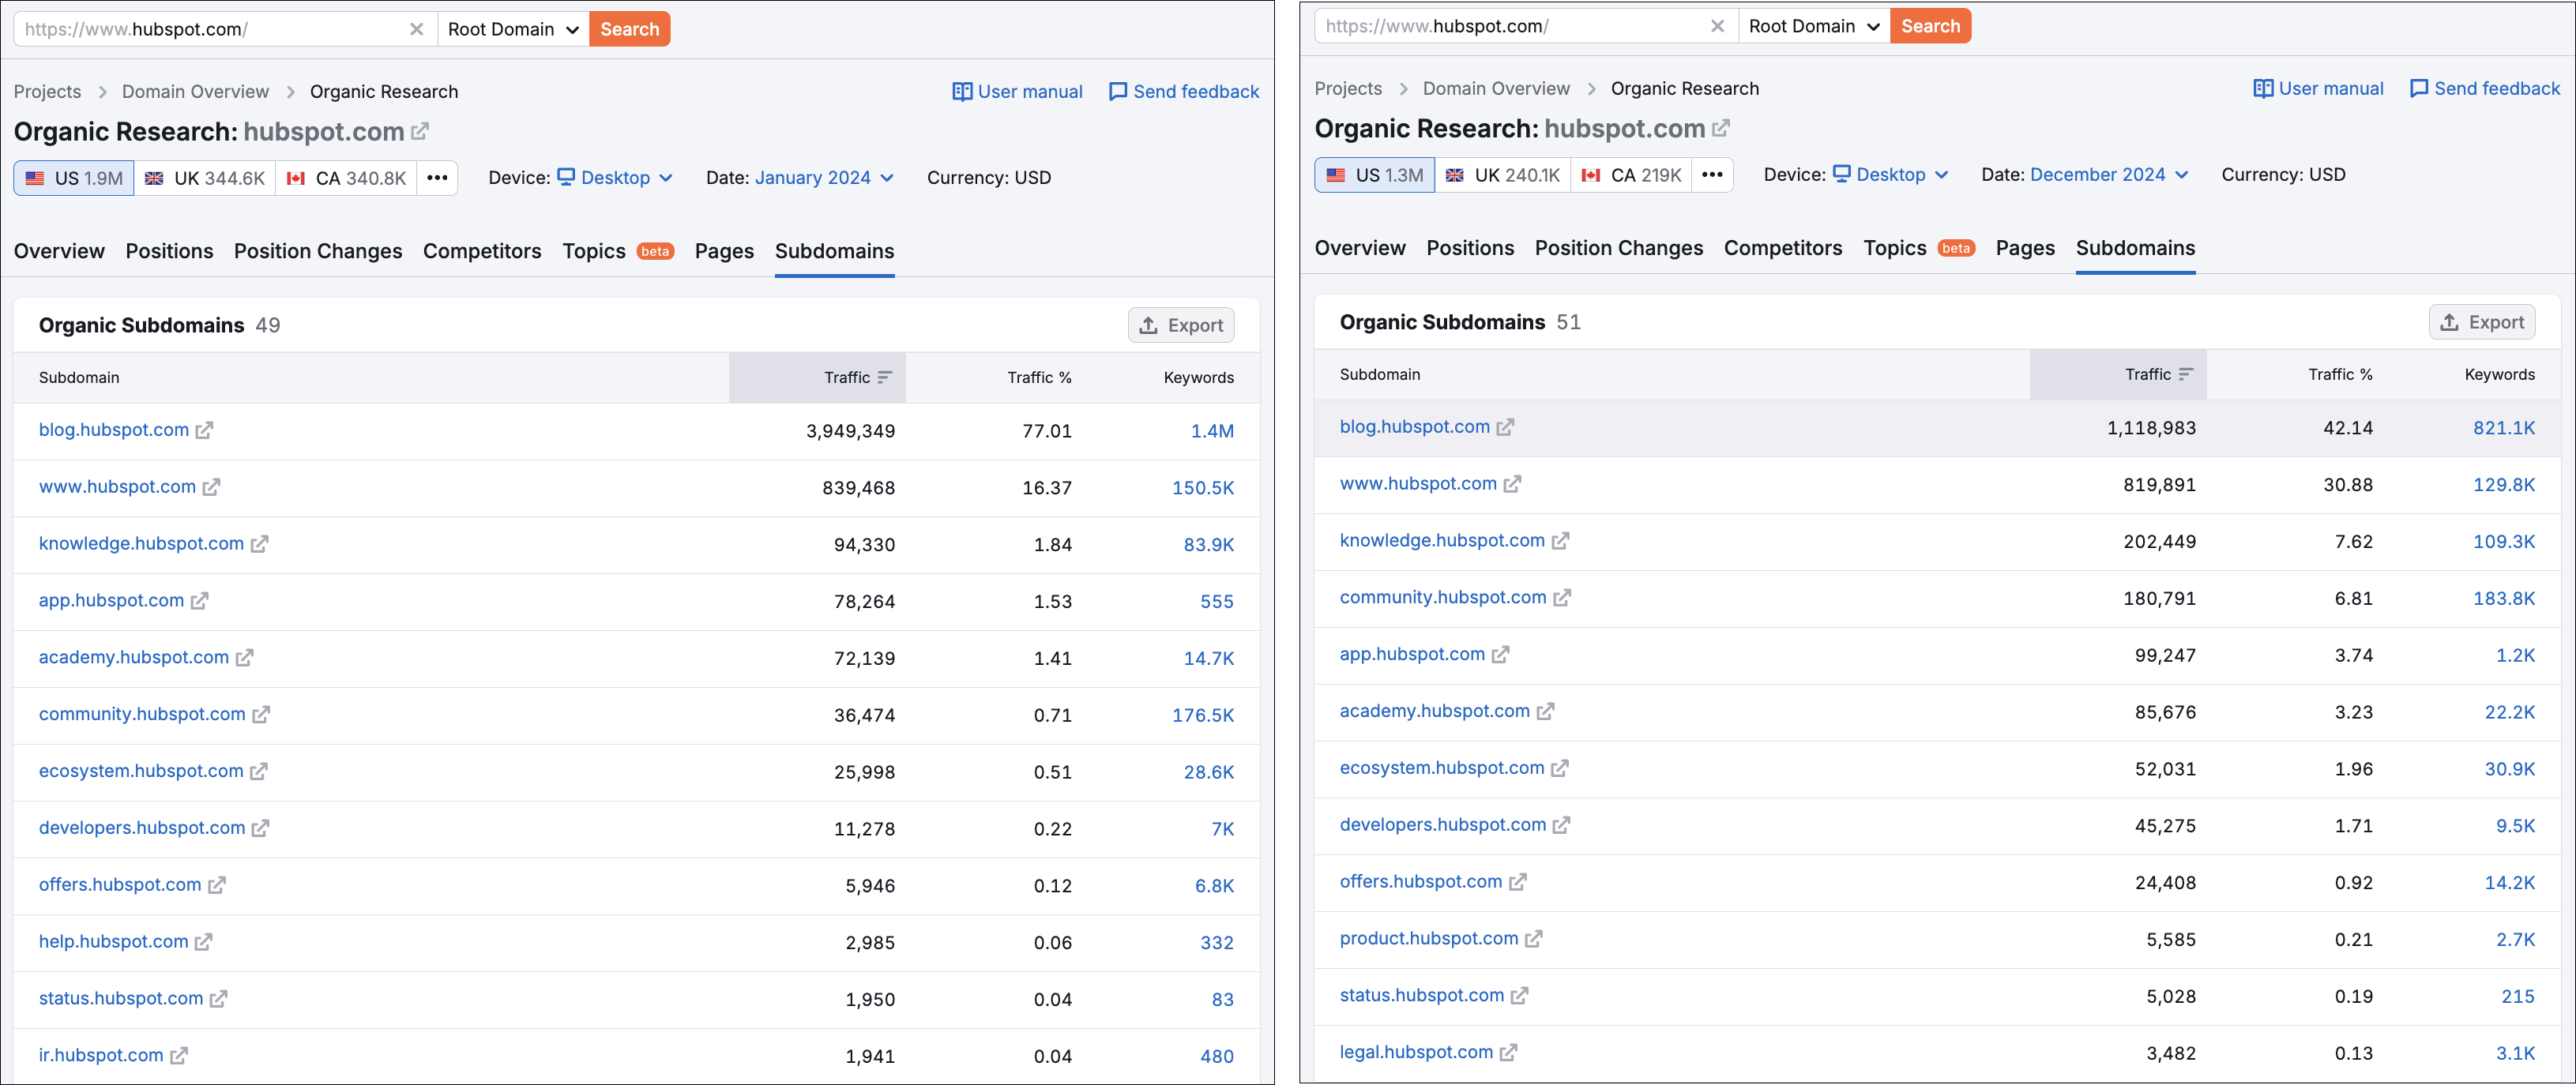Image resolution: width=2576 pixels, height=1085 pixels.
Task: Click Search button in left panel
Action: 629,29
